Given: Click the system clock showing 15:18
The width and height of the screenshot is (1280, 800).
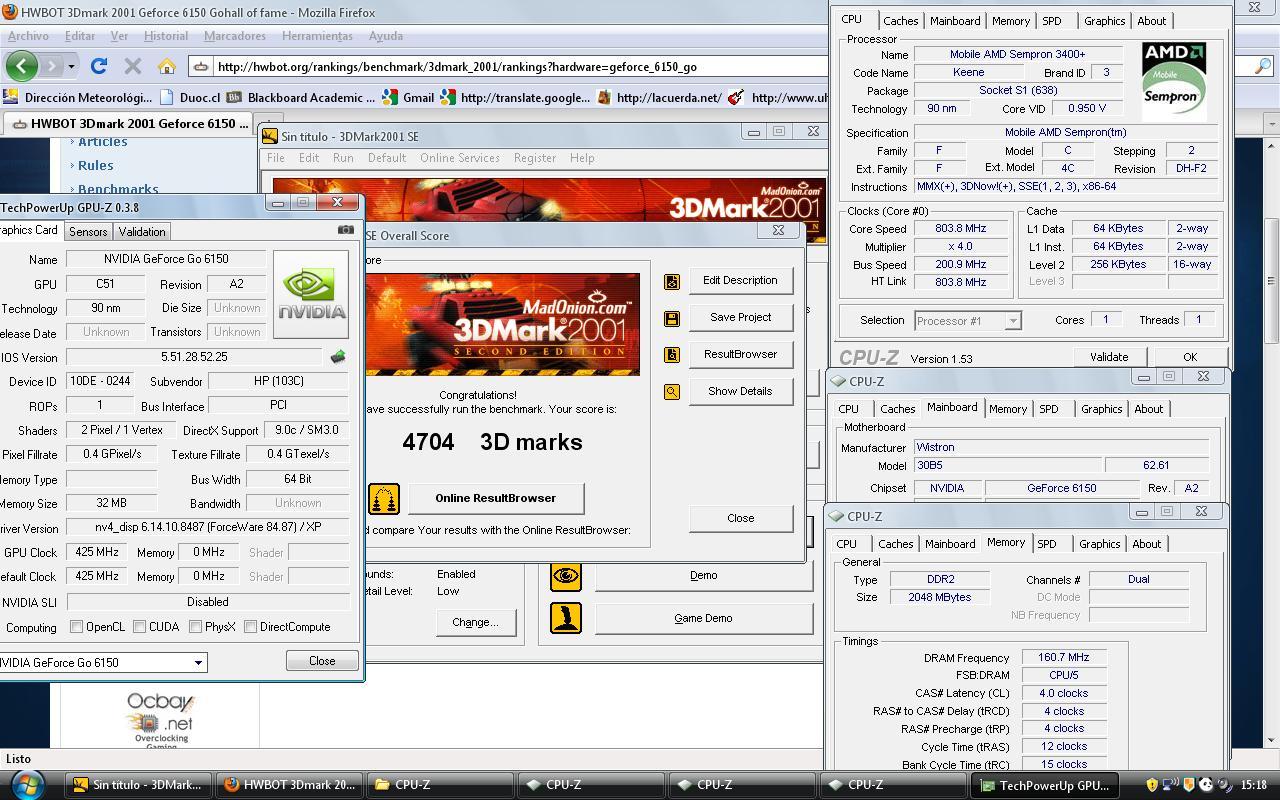Looking at the screenshot, I should pyautogui.click(x=1254, y=785).
